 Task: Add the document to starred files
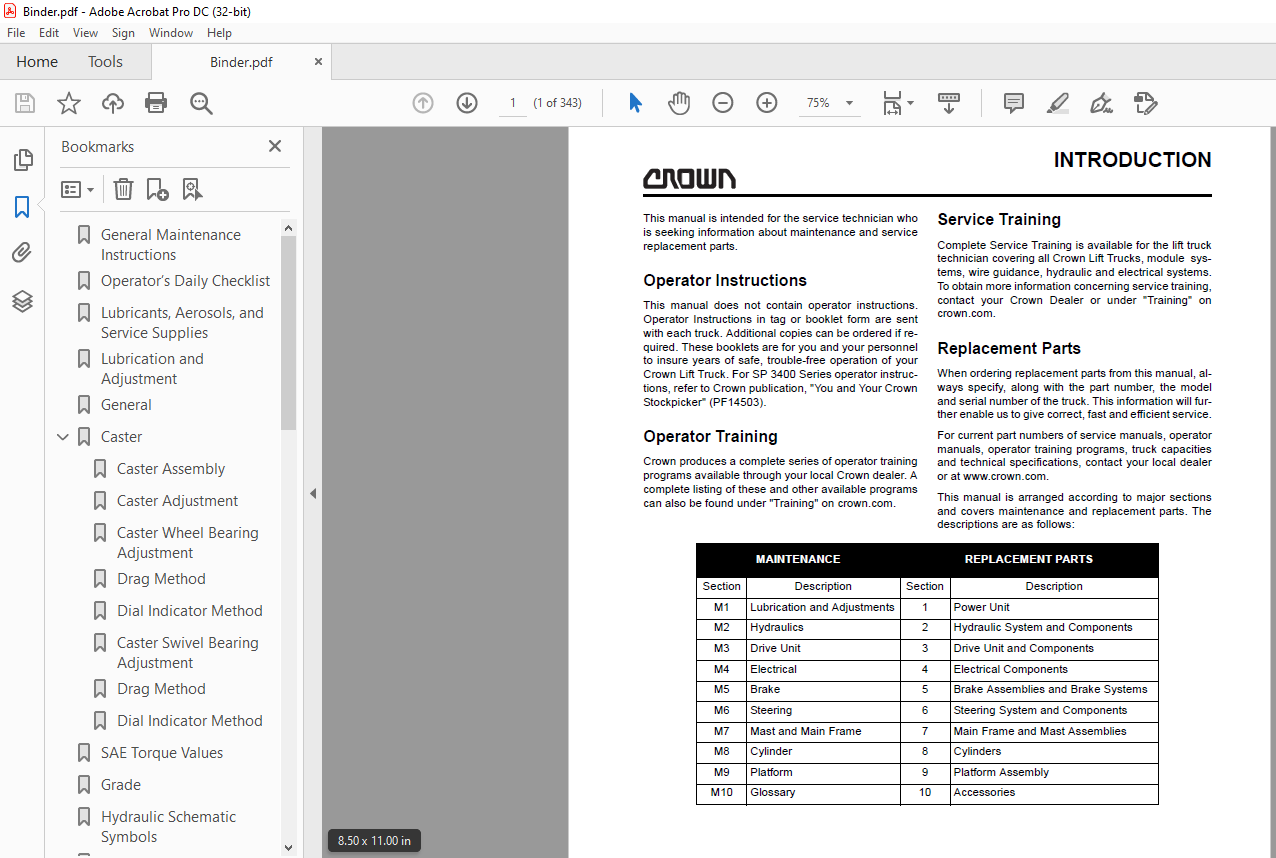tap(69, 103)
